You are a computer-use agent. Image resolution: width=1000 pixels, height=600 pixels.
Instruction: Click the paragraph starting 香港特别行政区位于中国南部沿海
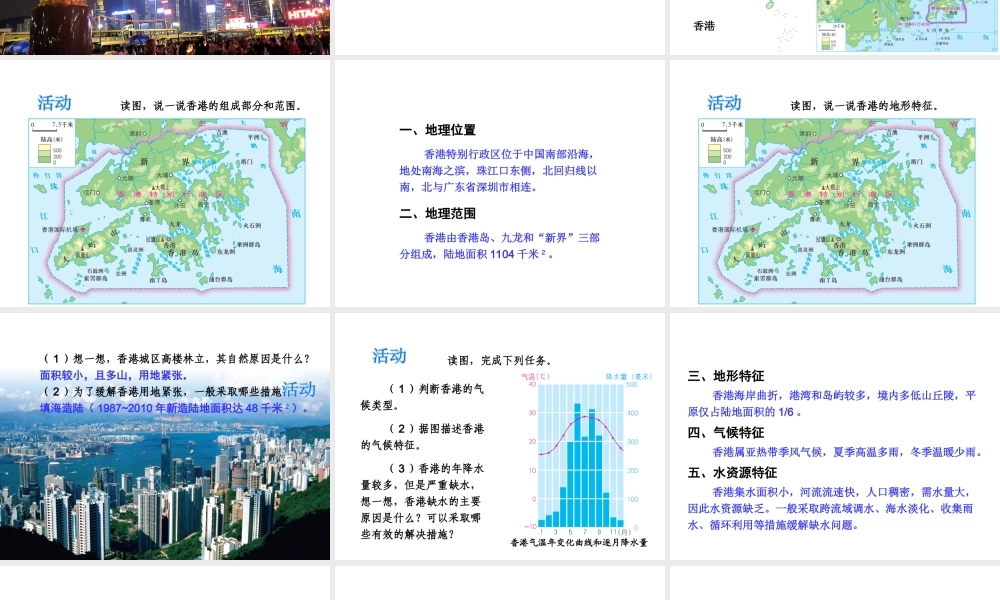click(x=498, y=171)
